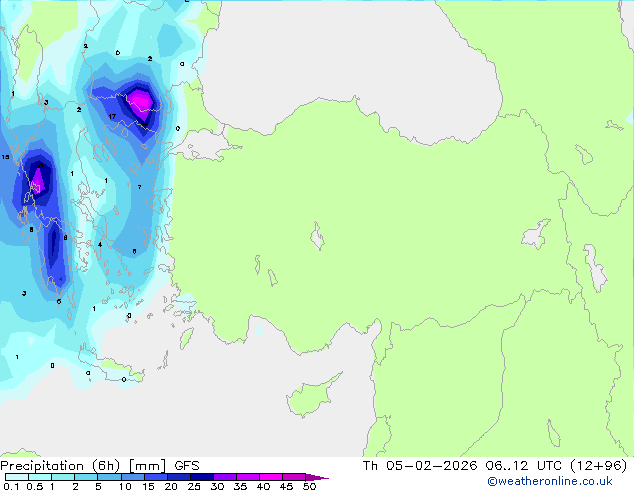Click the '06..12 UTC' time range text
This screenshot has height=490, width=634.
[523, 466]
